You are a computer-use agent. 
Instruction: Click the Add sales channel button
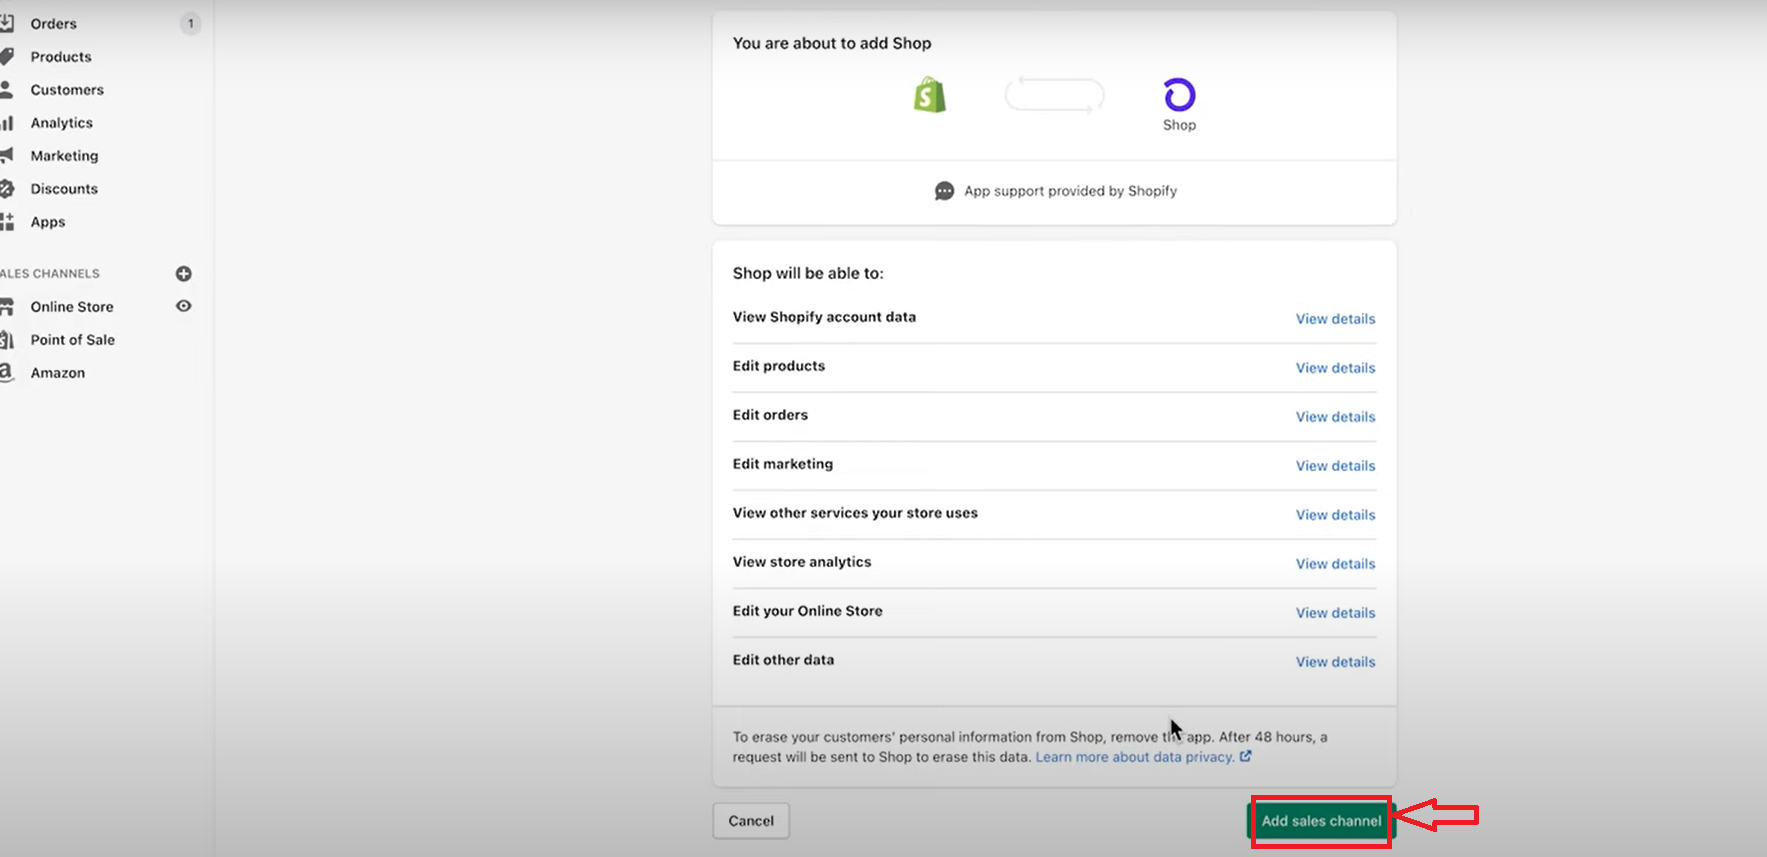[1321, 821]
